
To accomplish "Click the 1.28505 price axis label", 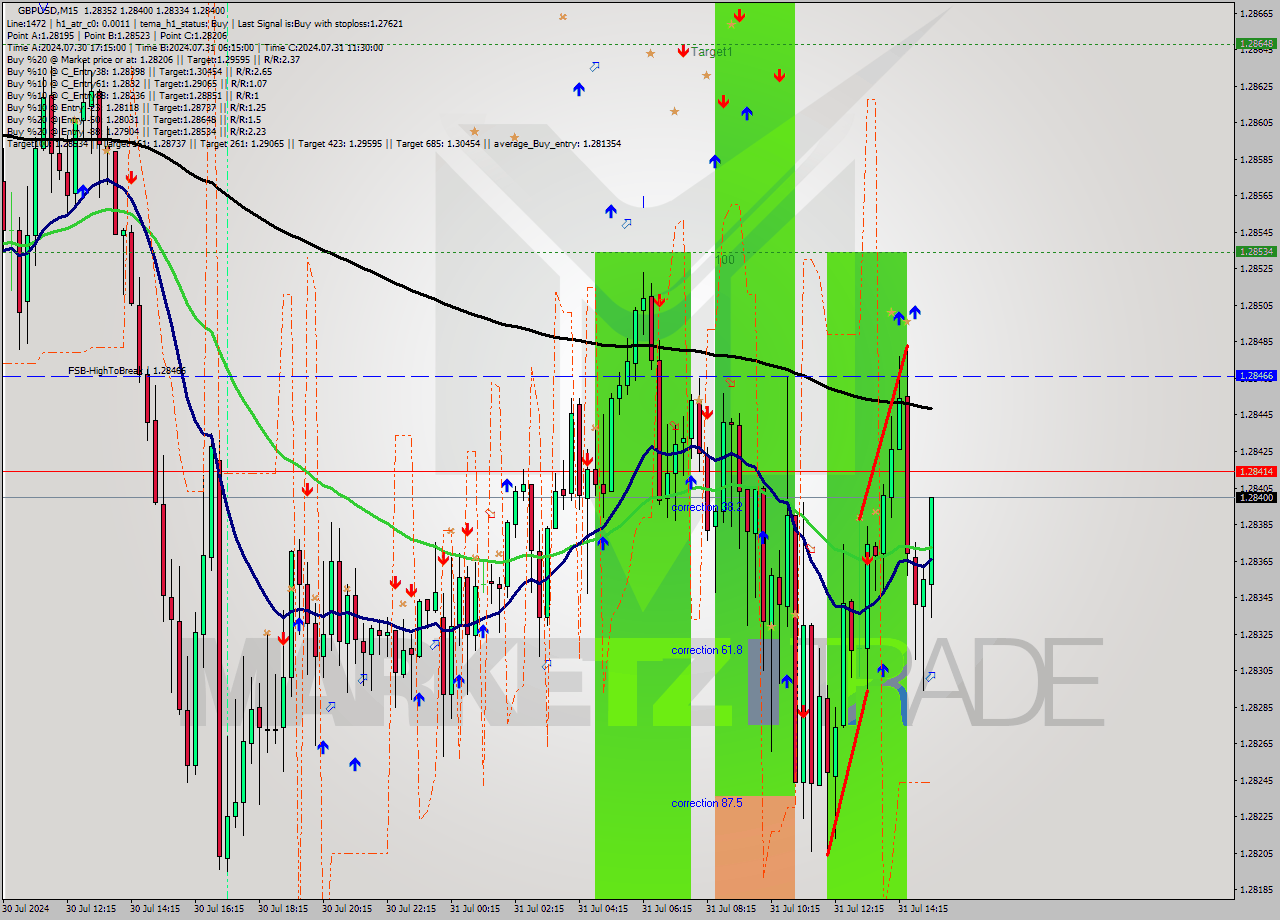I will [x=1256, y=305].
